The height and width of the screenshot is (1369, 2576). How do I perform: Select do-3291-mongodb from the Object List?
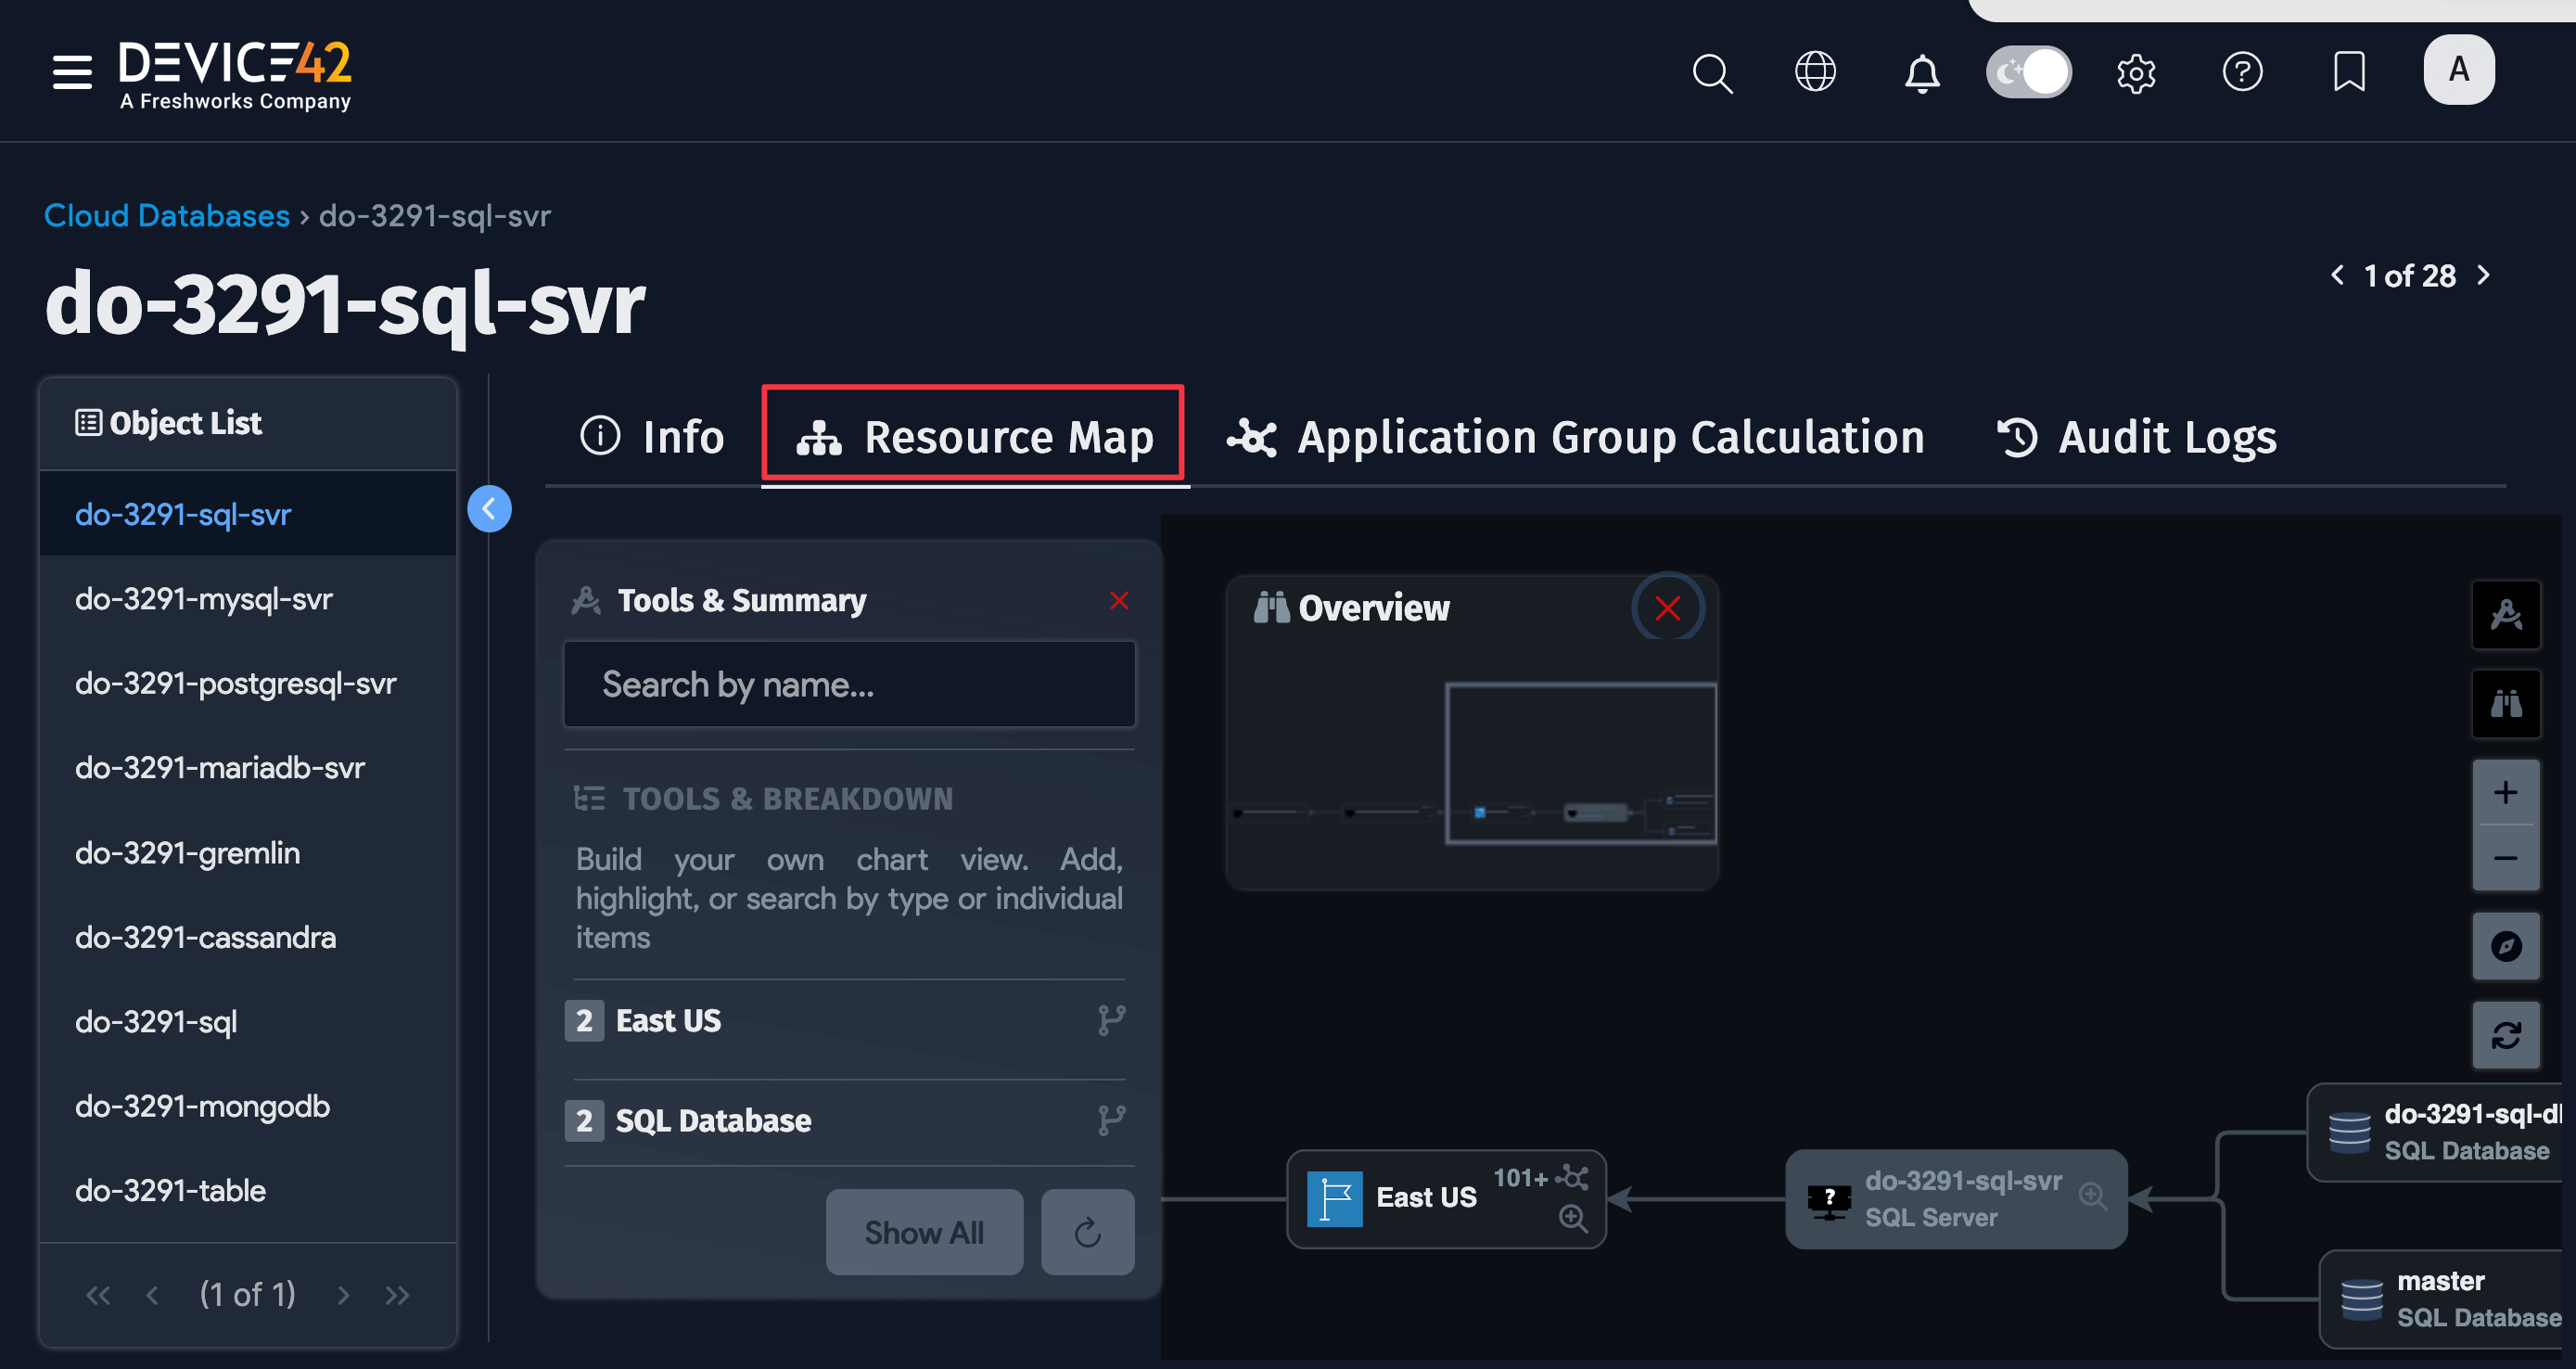pyautogui.click(x=201, y=1106)
